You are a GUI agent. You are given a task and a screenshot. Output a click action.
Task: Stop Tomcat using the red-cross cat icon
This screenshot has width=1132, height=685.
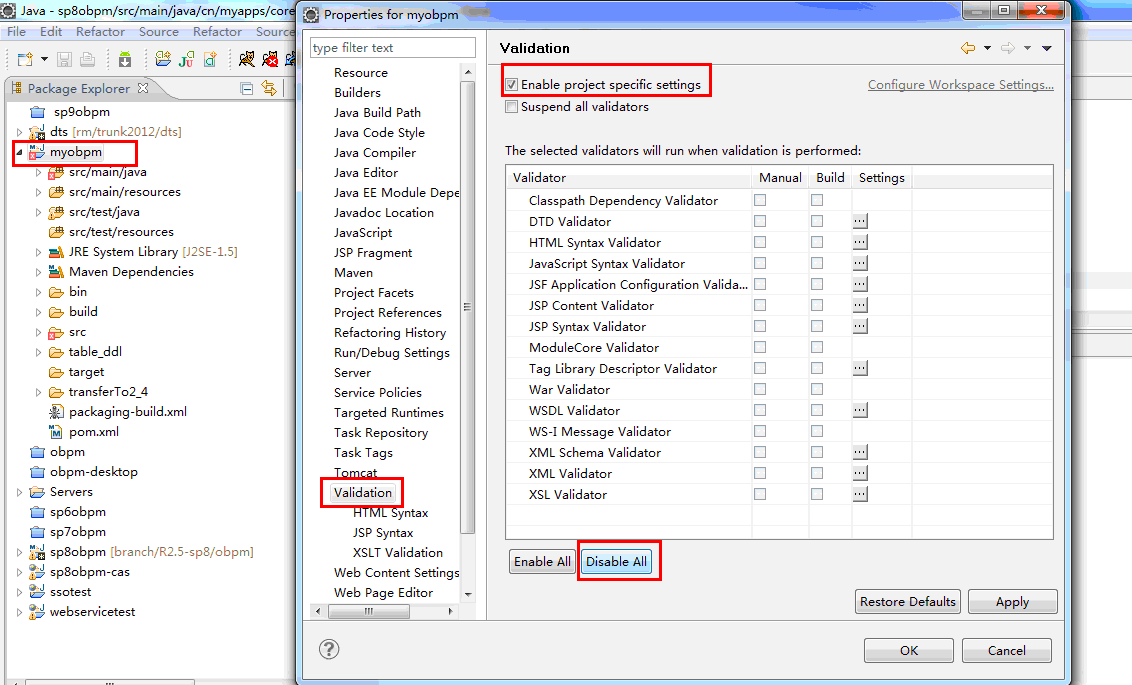pos(271,59)
